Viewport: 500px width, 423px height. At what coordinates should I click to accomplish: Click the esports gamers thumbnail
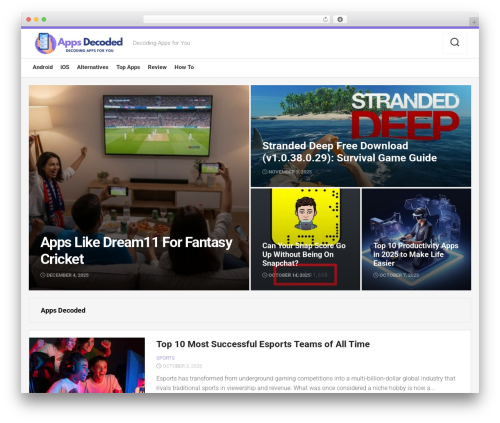[87, 365]
